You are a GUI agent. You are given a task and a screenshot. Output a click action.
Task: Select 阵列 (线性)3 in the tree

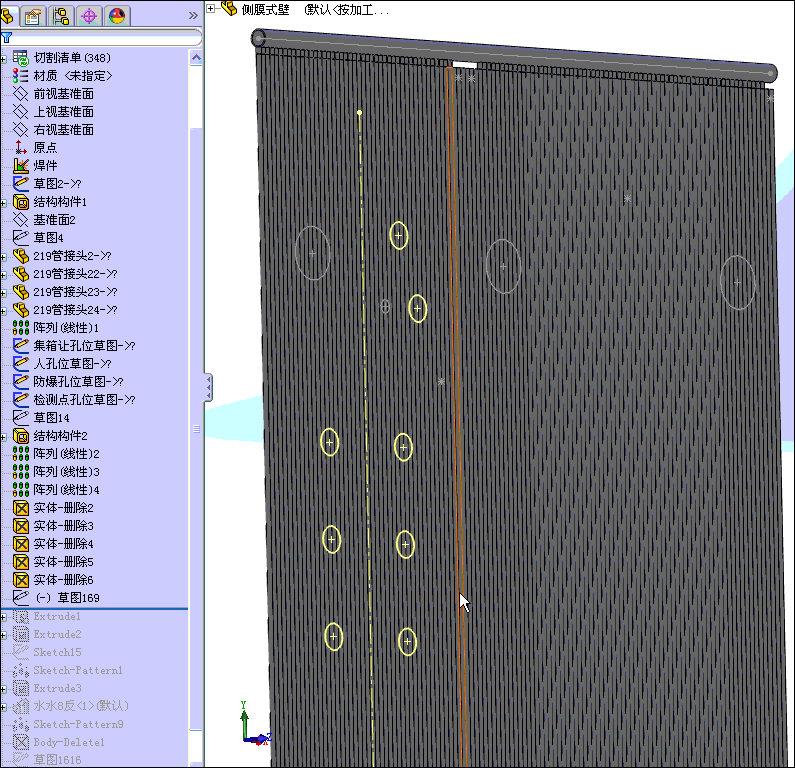point(66,472)
